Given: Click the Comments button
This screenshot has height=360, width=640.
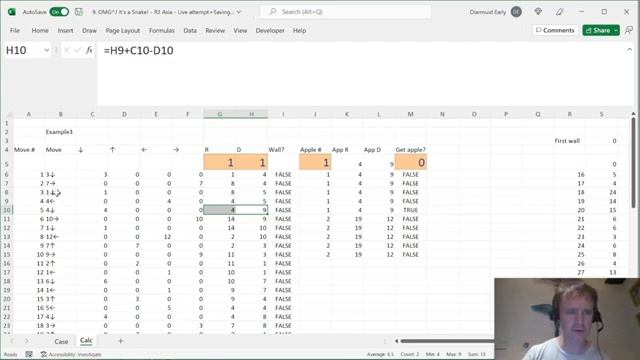Looking at the screenshot, I should tap(555, 30).
